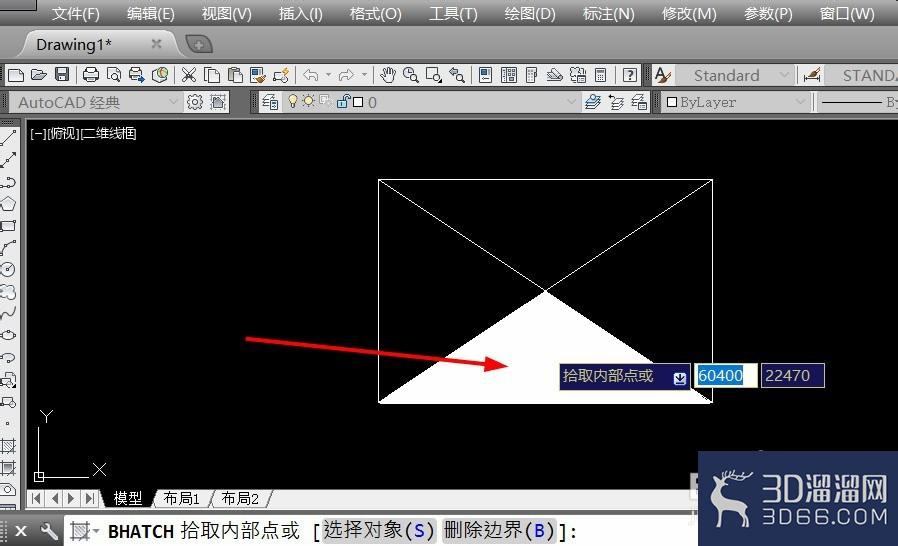Paste clipboard with the Paste icon

[x=235, y=75]
